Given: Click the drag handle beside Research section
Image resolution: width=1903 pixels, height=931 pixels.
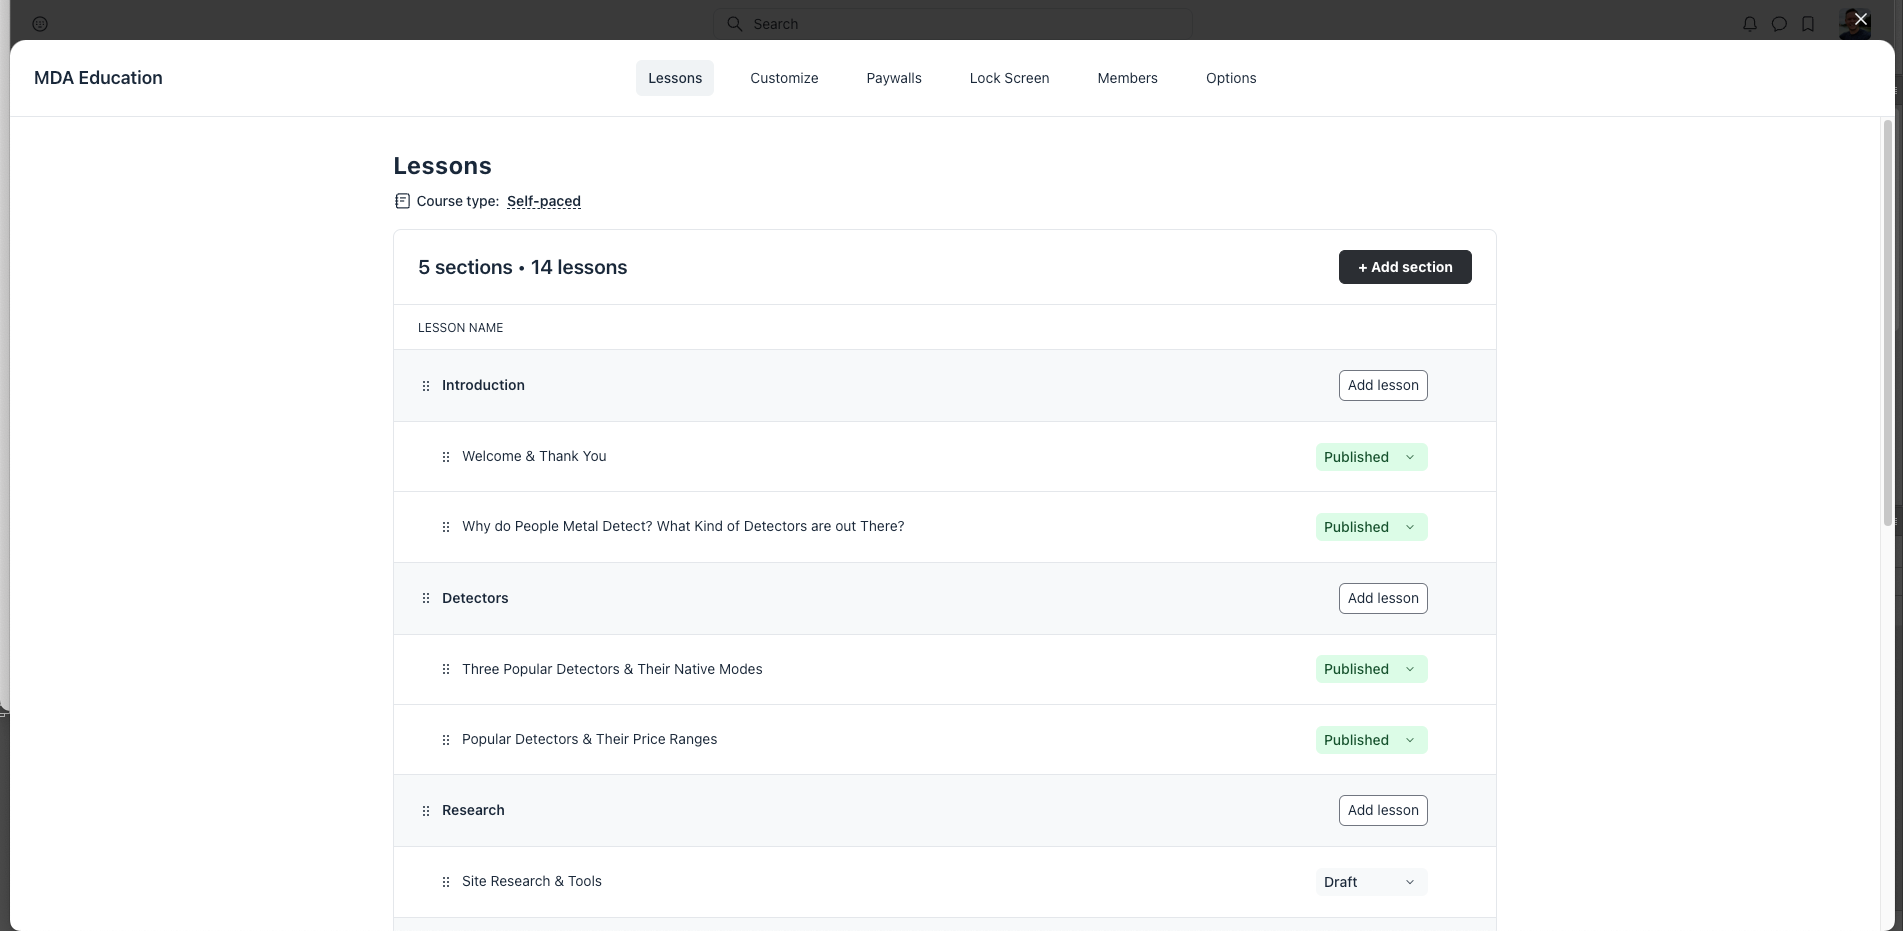Looking at the screenshot, I should [x=426, y=811].
